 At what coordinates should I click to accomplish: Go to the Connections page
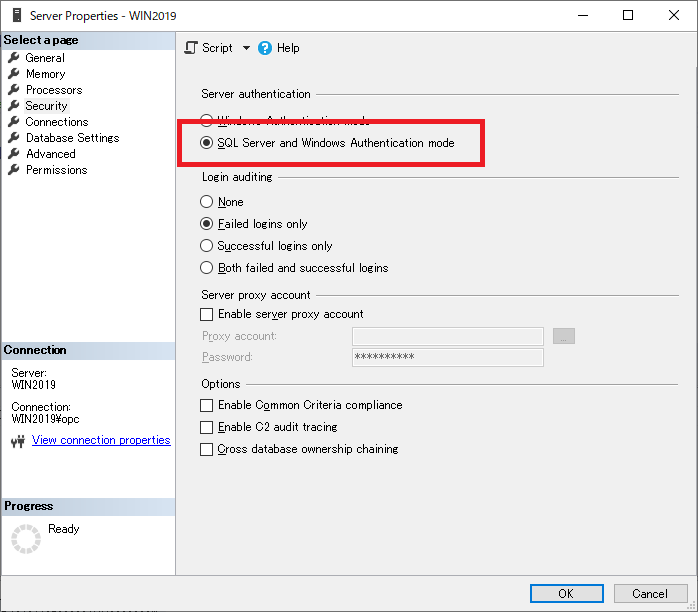point(57,122)
